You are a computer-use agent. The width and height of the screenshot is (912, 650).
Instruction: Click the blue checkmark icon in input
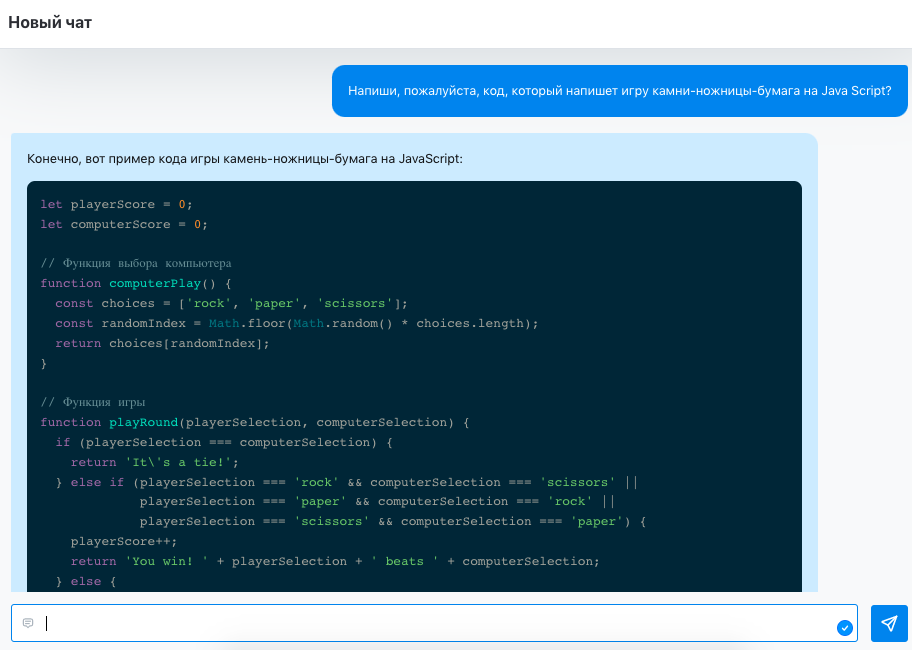[844, 627]
